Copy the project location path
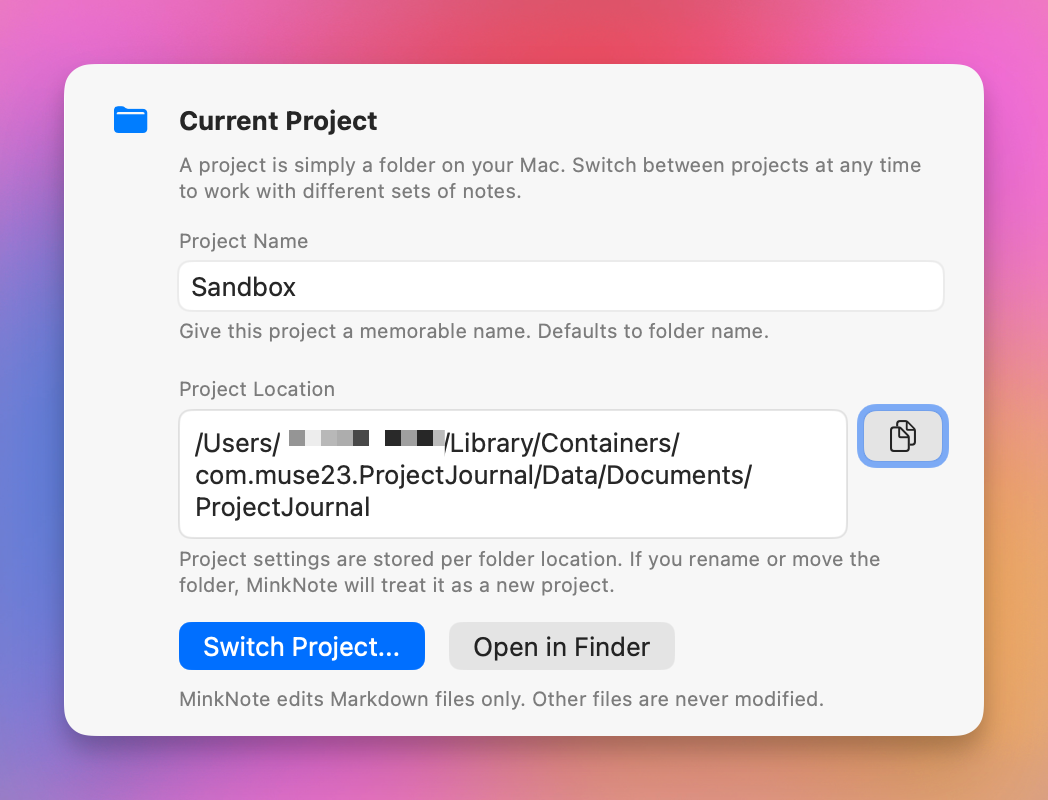This screenshot has height=800, width=1048. (902, 436)
